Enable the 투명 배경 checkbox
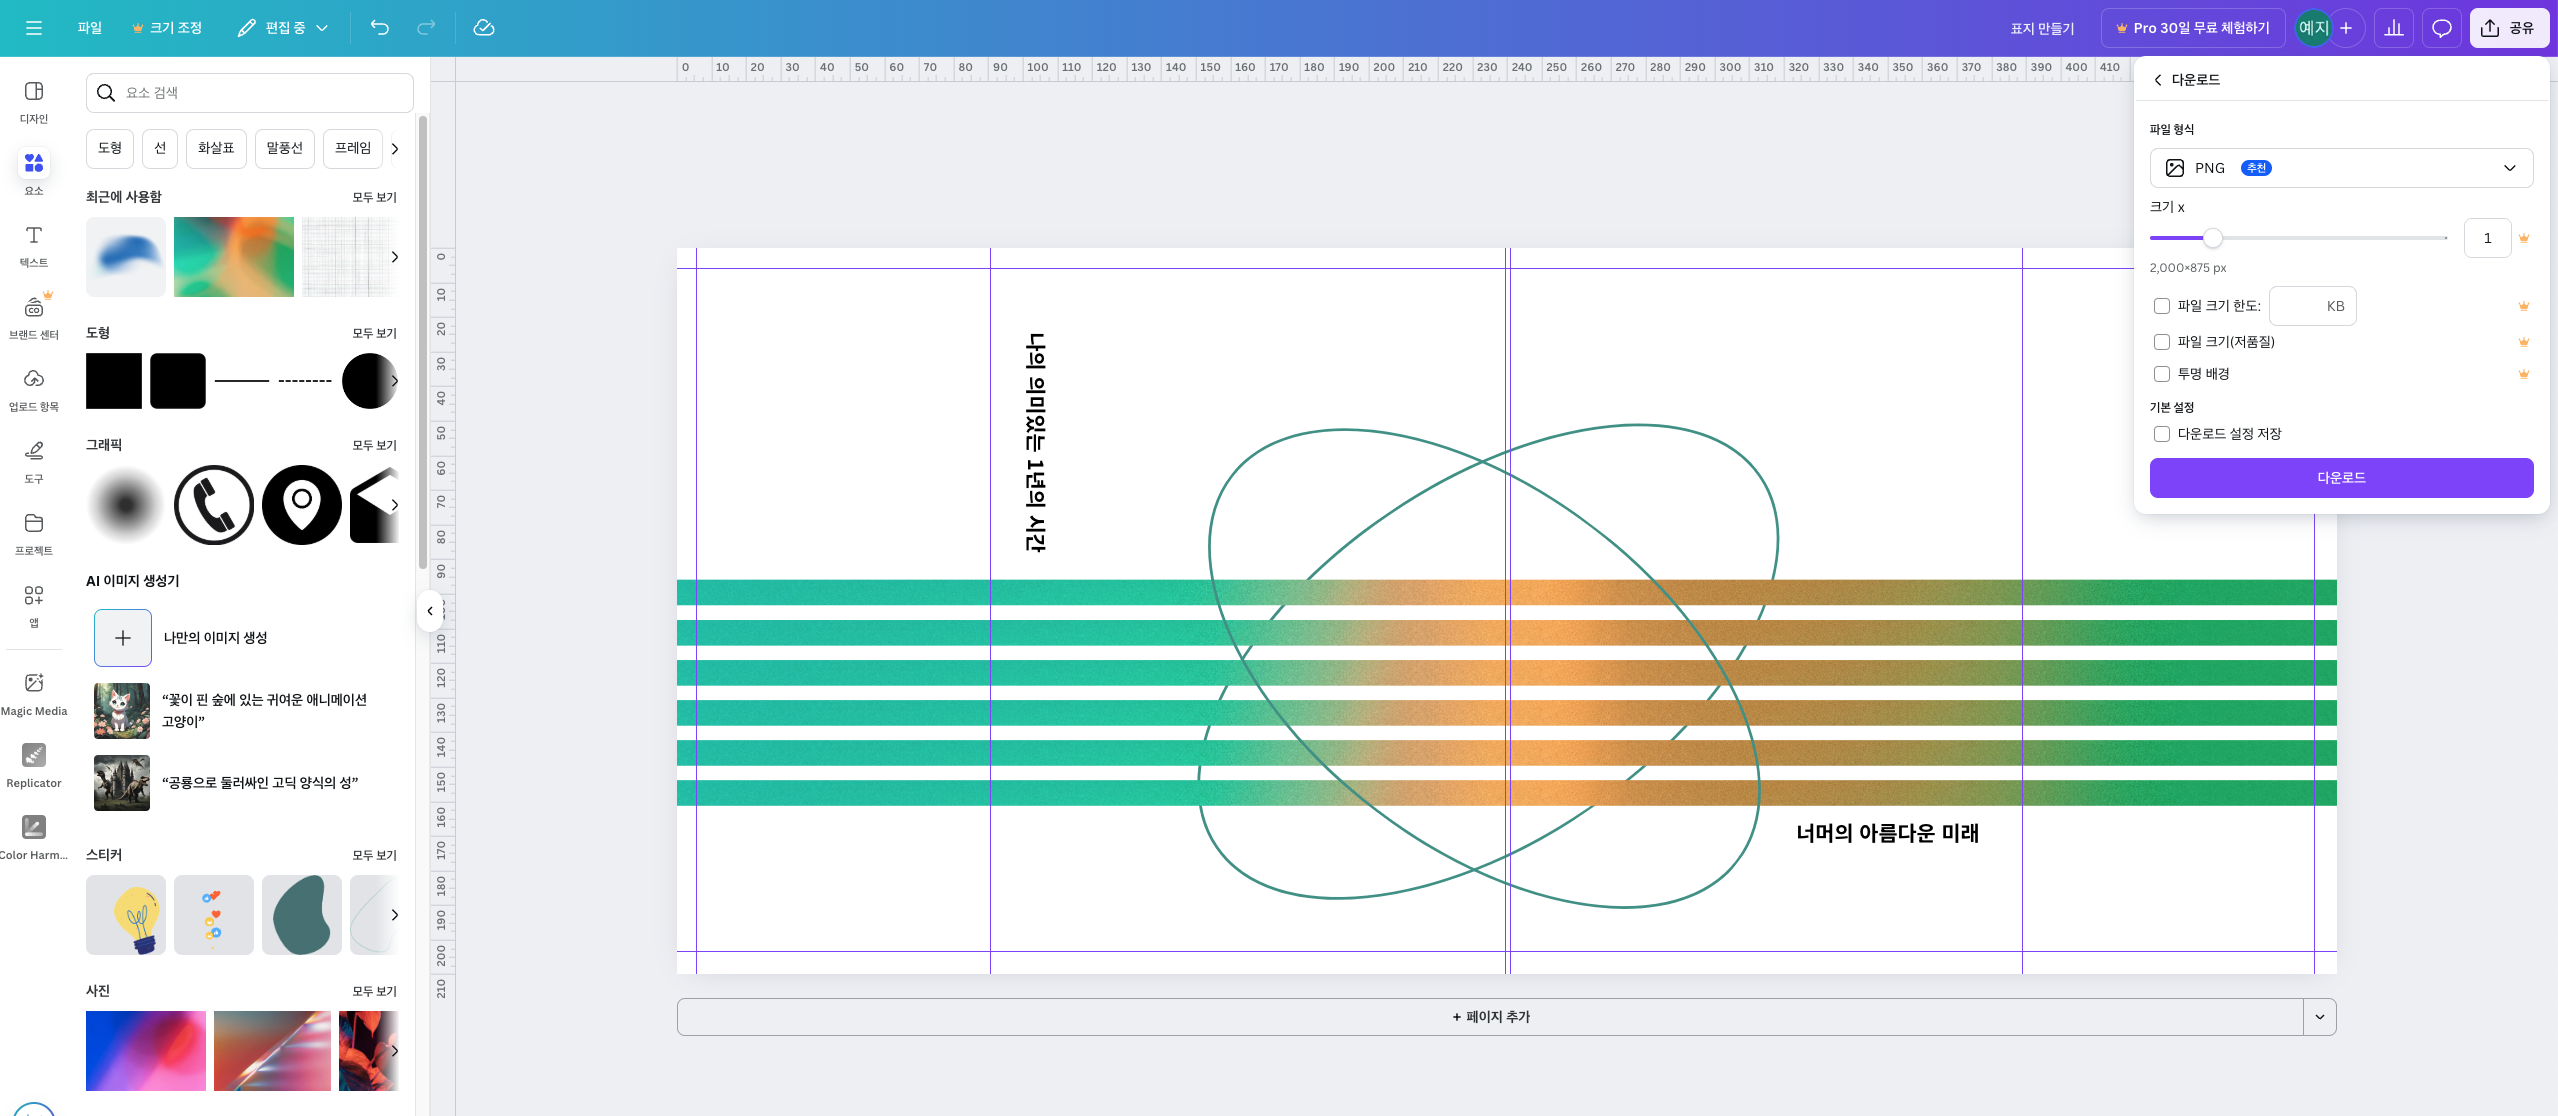 pos(2162,374)
